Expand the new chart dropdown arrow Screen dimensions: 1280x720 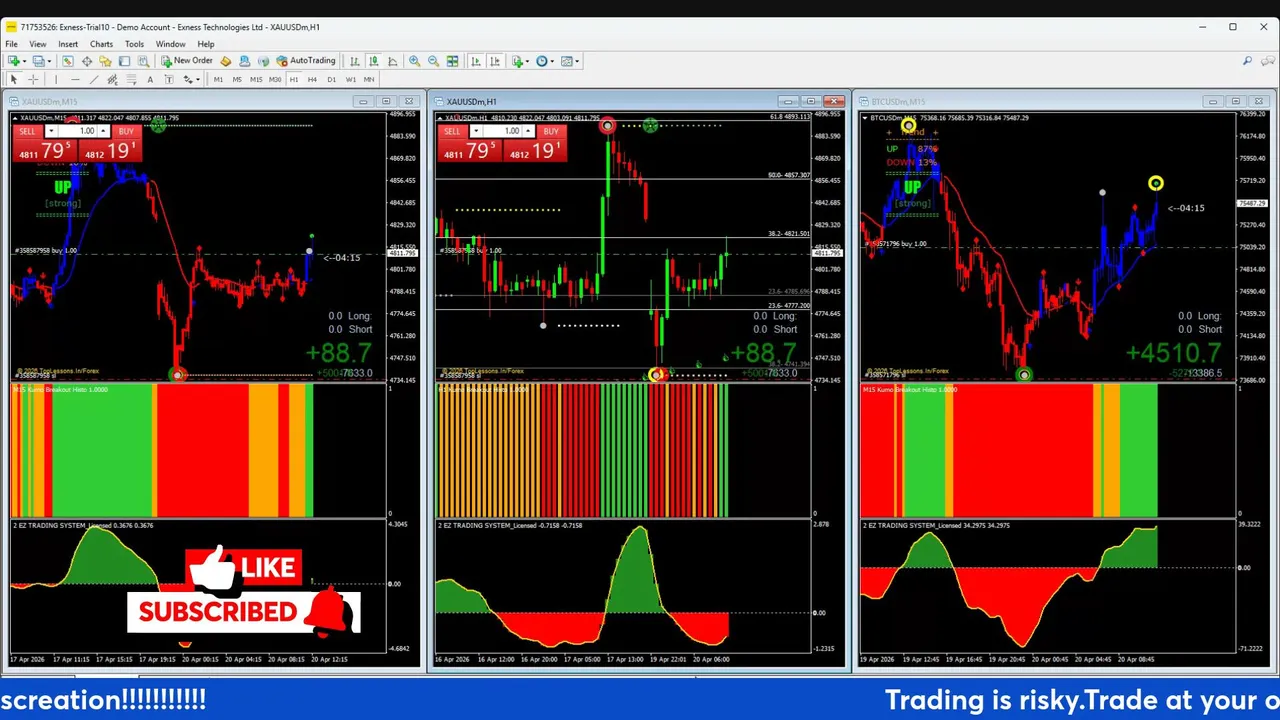point(24,61)
